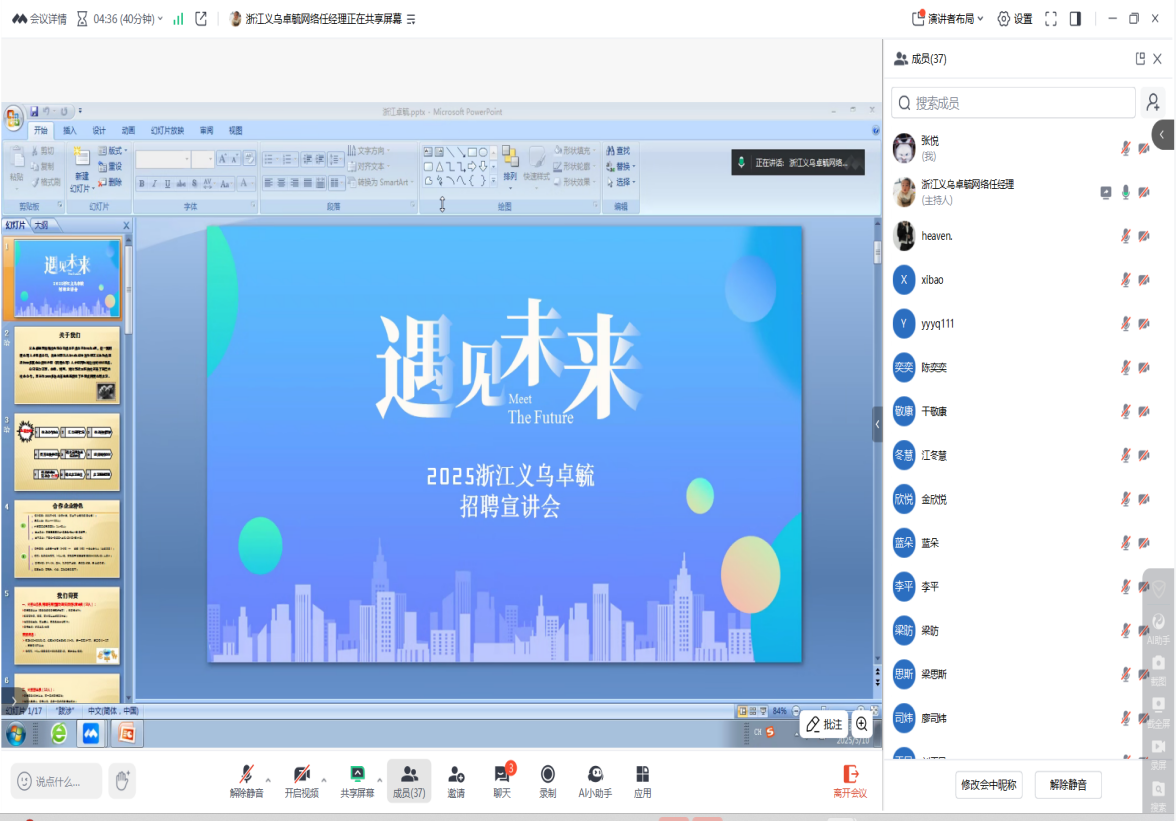
Task: Click the Internet Explorer taskbar icon
Action: tap(58, 733)
